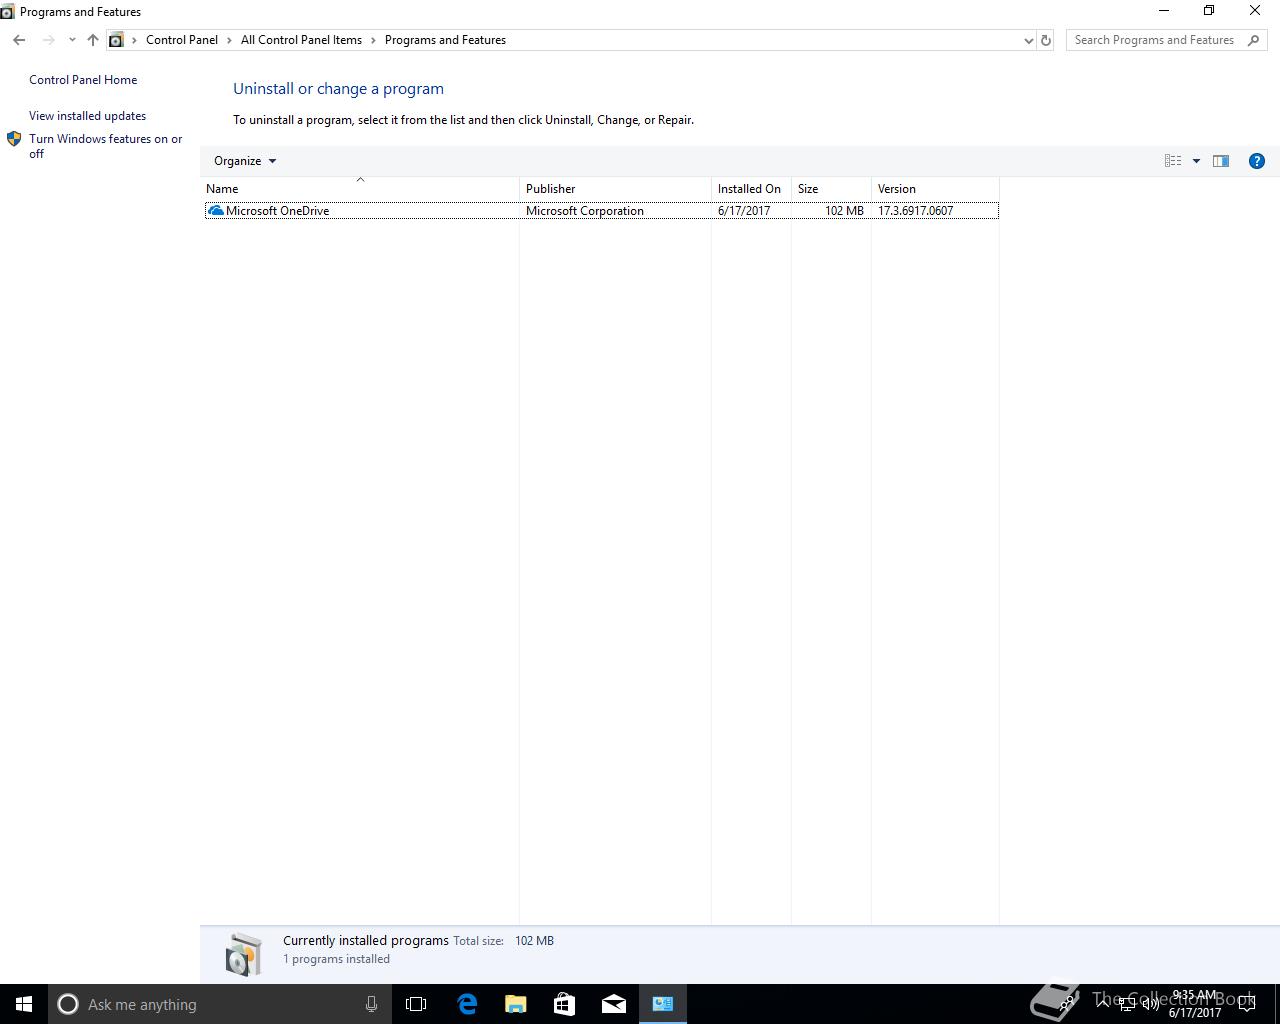Click Microsoft Corporation publisher cell
The width and height of the screenshot is (1280, 1024).
(x=585, y=211)
